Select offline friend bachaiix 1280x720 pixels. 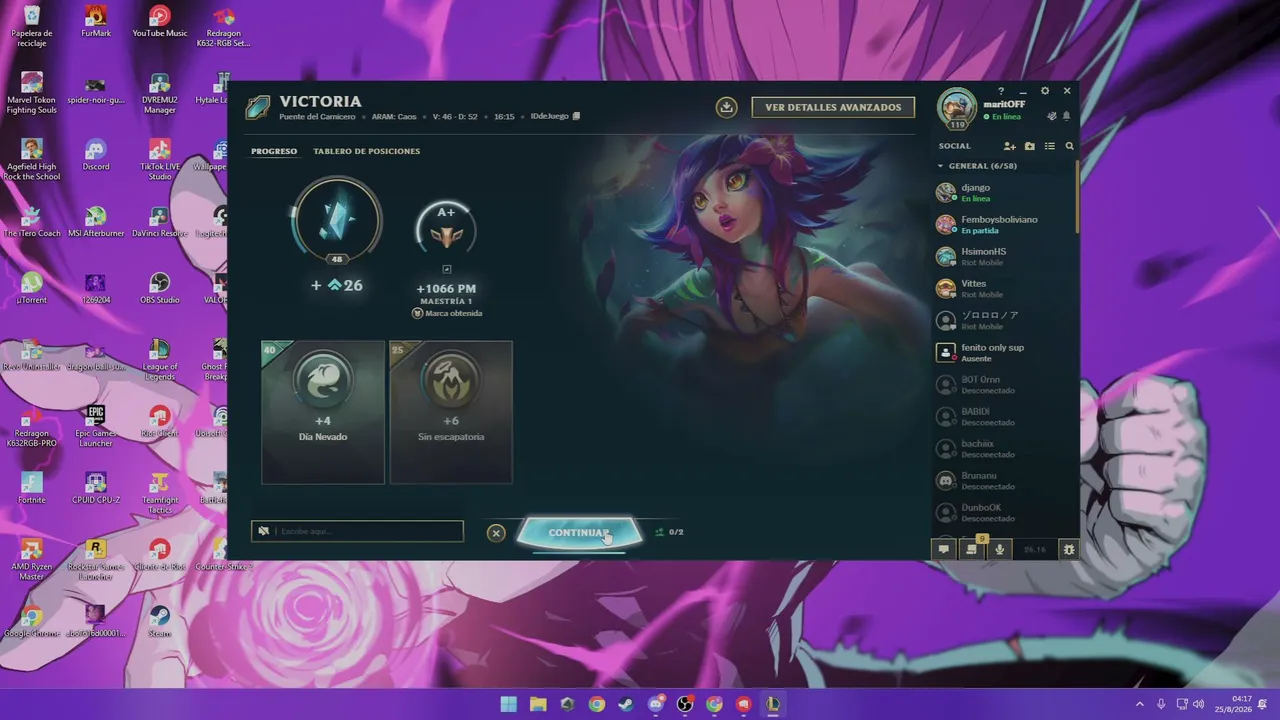point(1004,448)
